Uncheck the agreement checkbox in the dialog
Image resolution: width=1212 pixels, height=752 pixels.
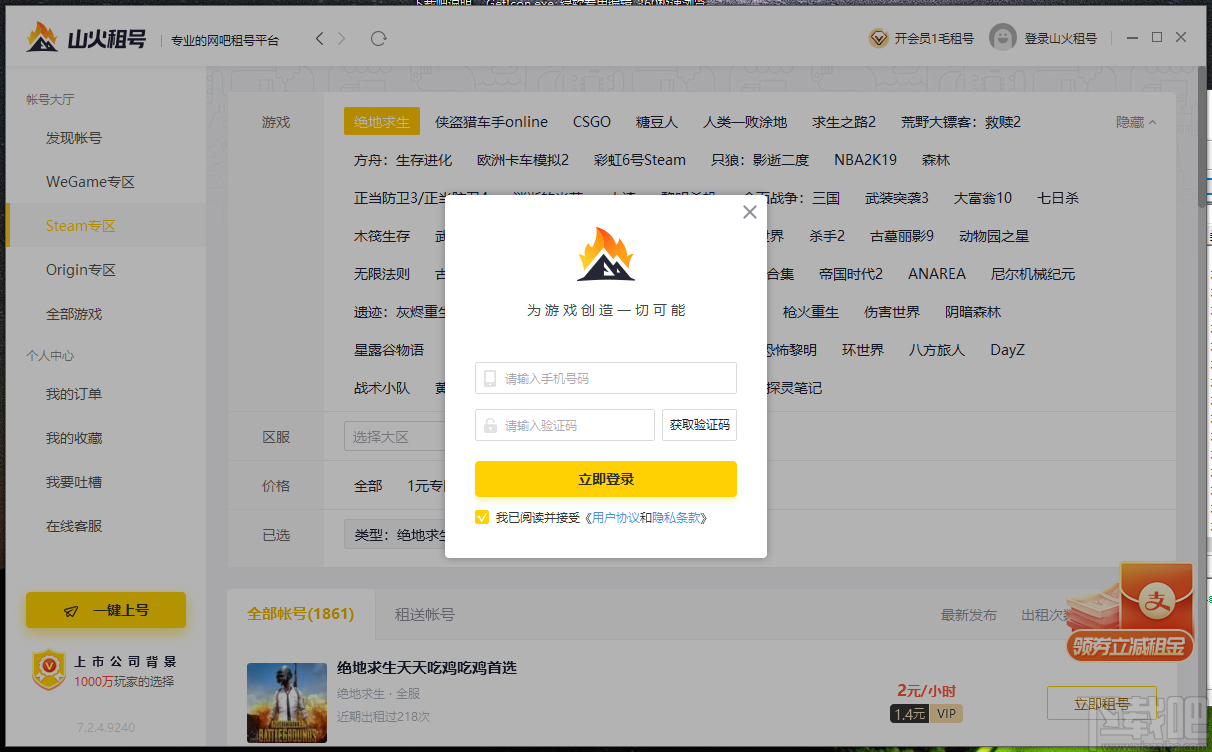482,517
